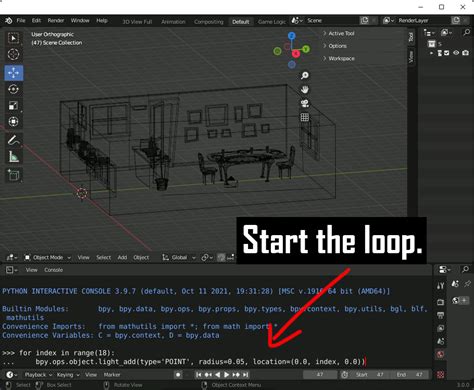
Task: Choose the Move tool
Action: point(13,73)
